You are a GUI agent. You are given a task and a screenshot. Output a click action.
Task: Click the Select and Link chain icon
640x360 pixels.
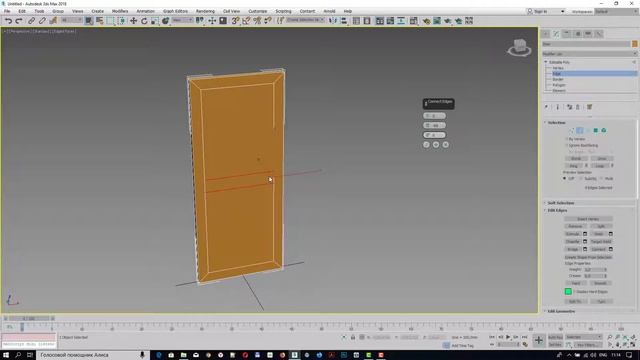pyautogui.click(x=31, y=20)
